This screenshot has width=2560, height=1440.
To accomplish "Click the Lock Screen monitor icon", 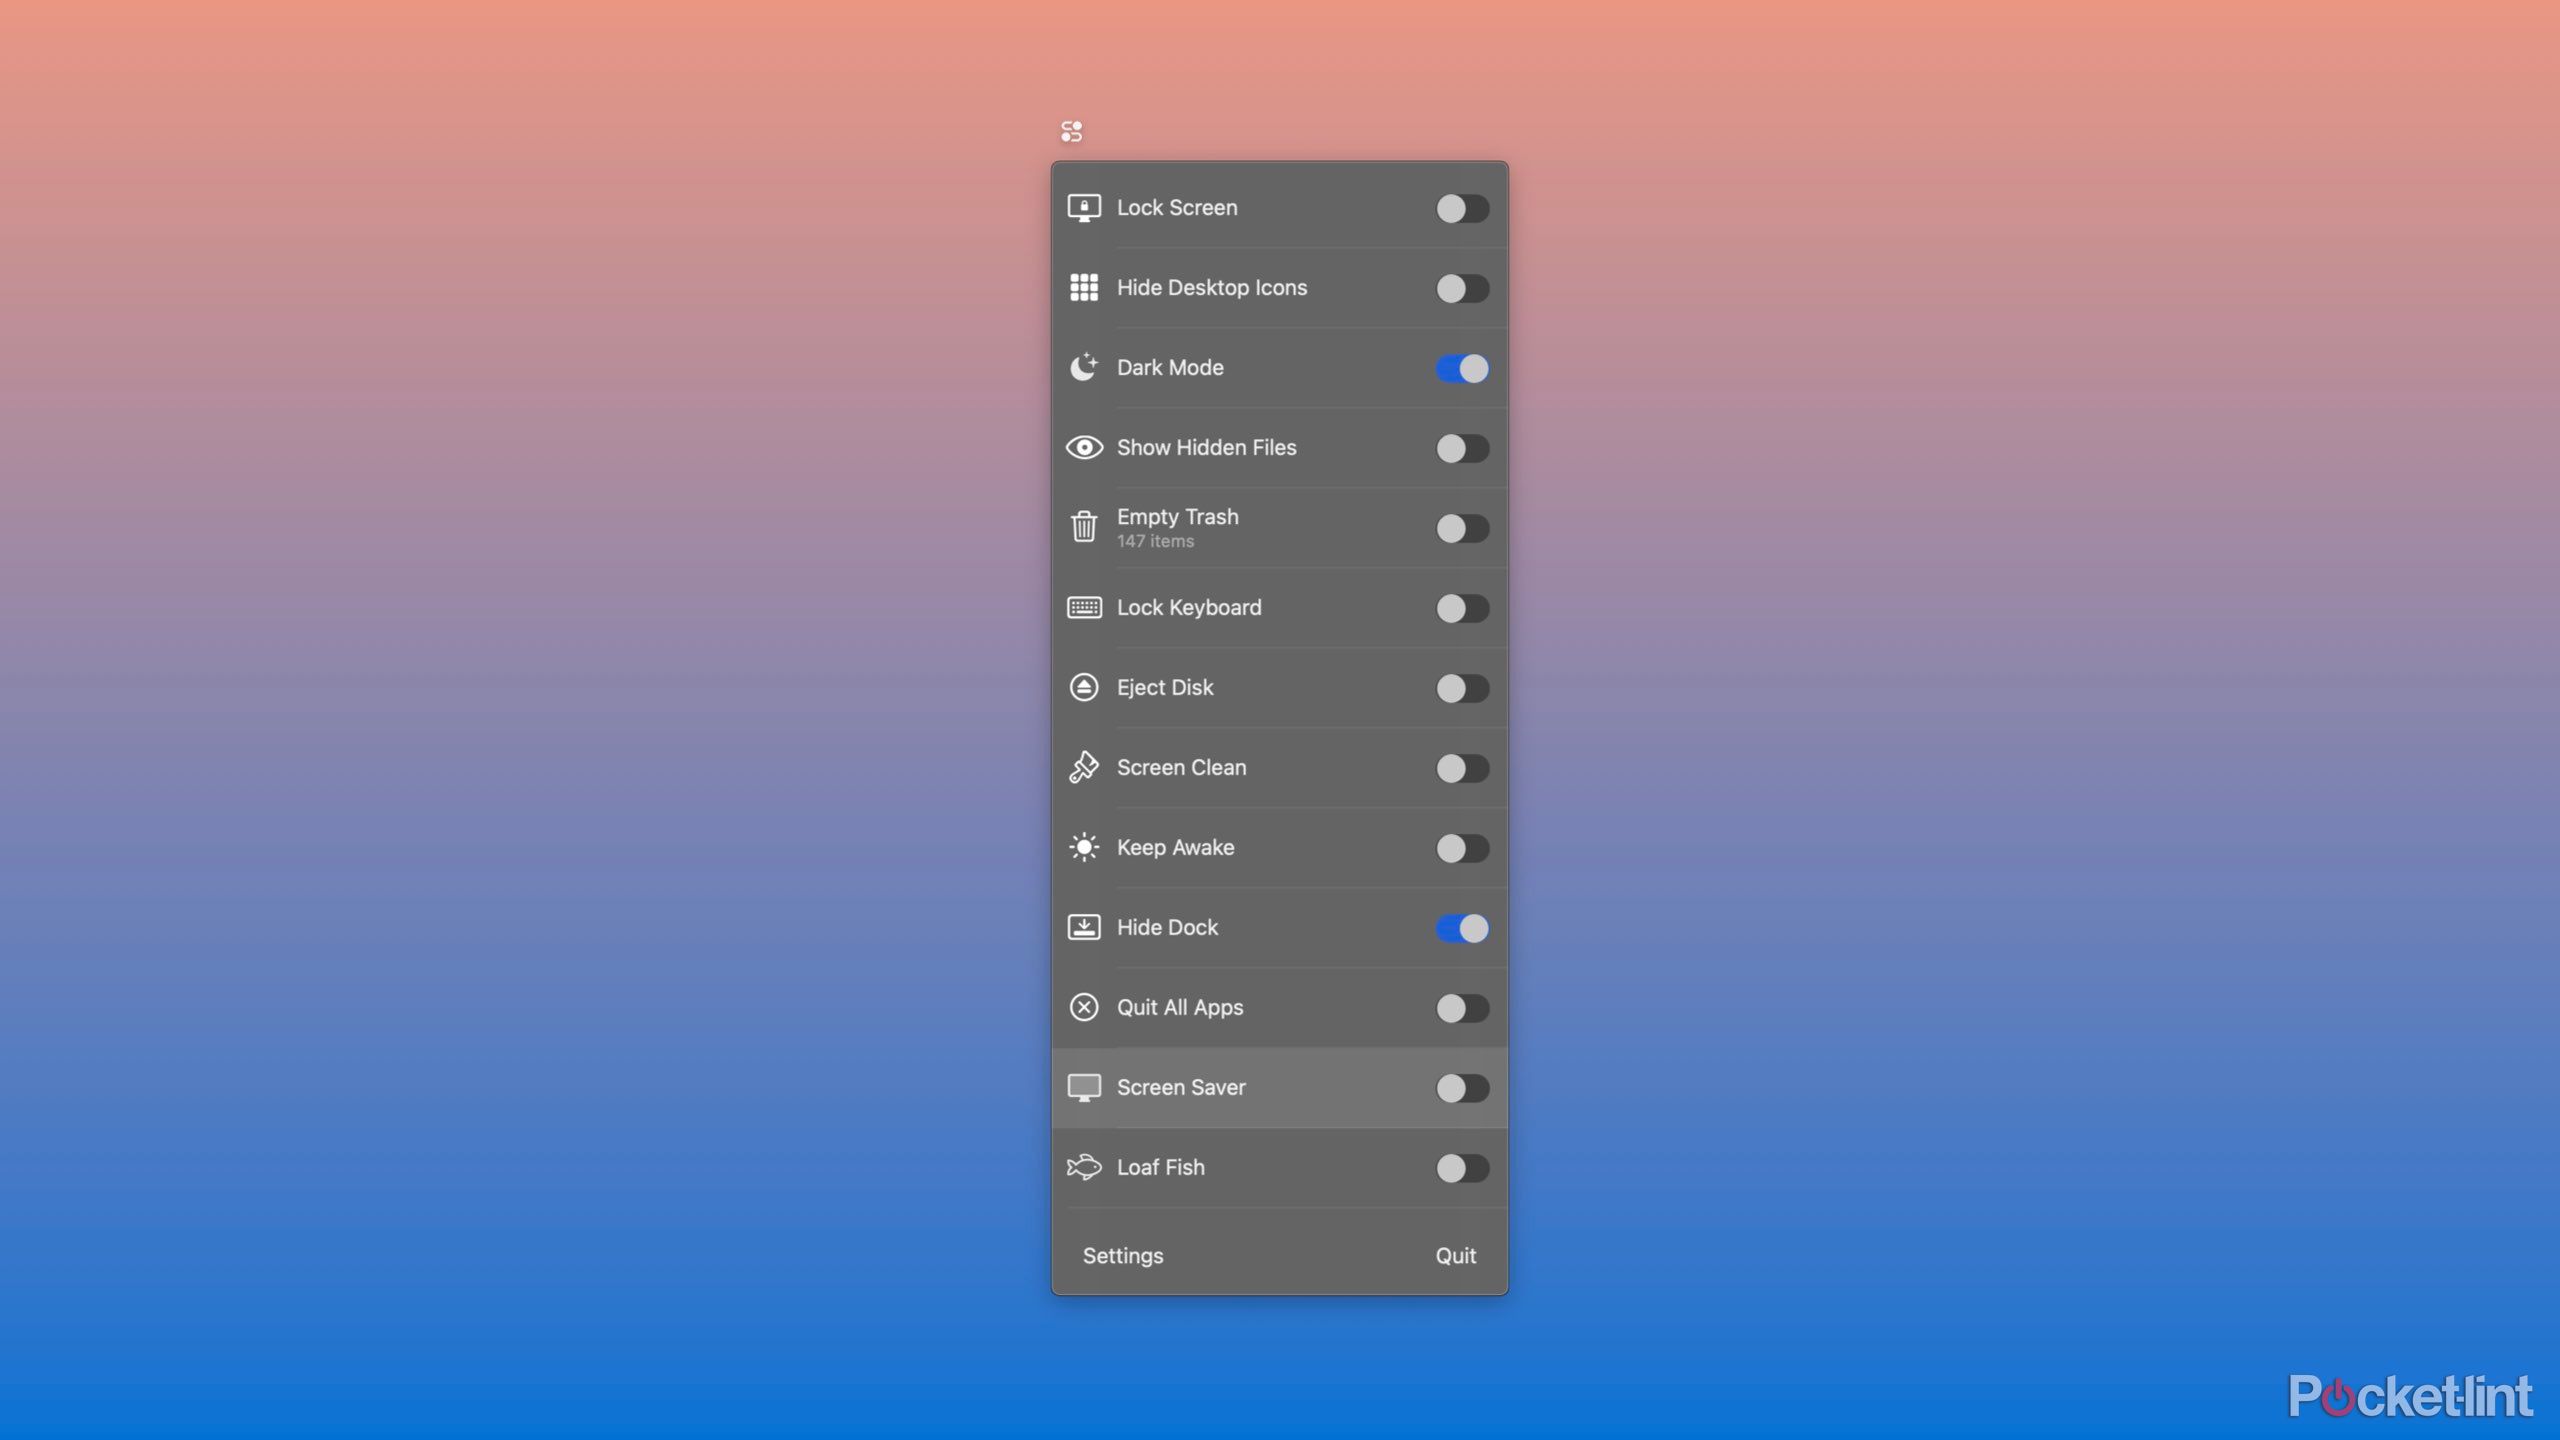I will (1084, 208).
